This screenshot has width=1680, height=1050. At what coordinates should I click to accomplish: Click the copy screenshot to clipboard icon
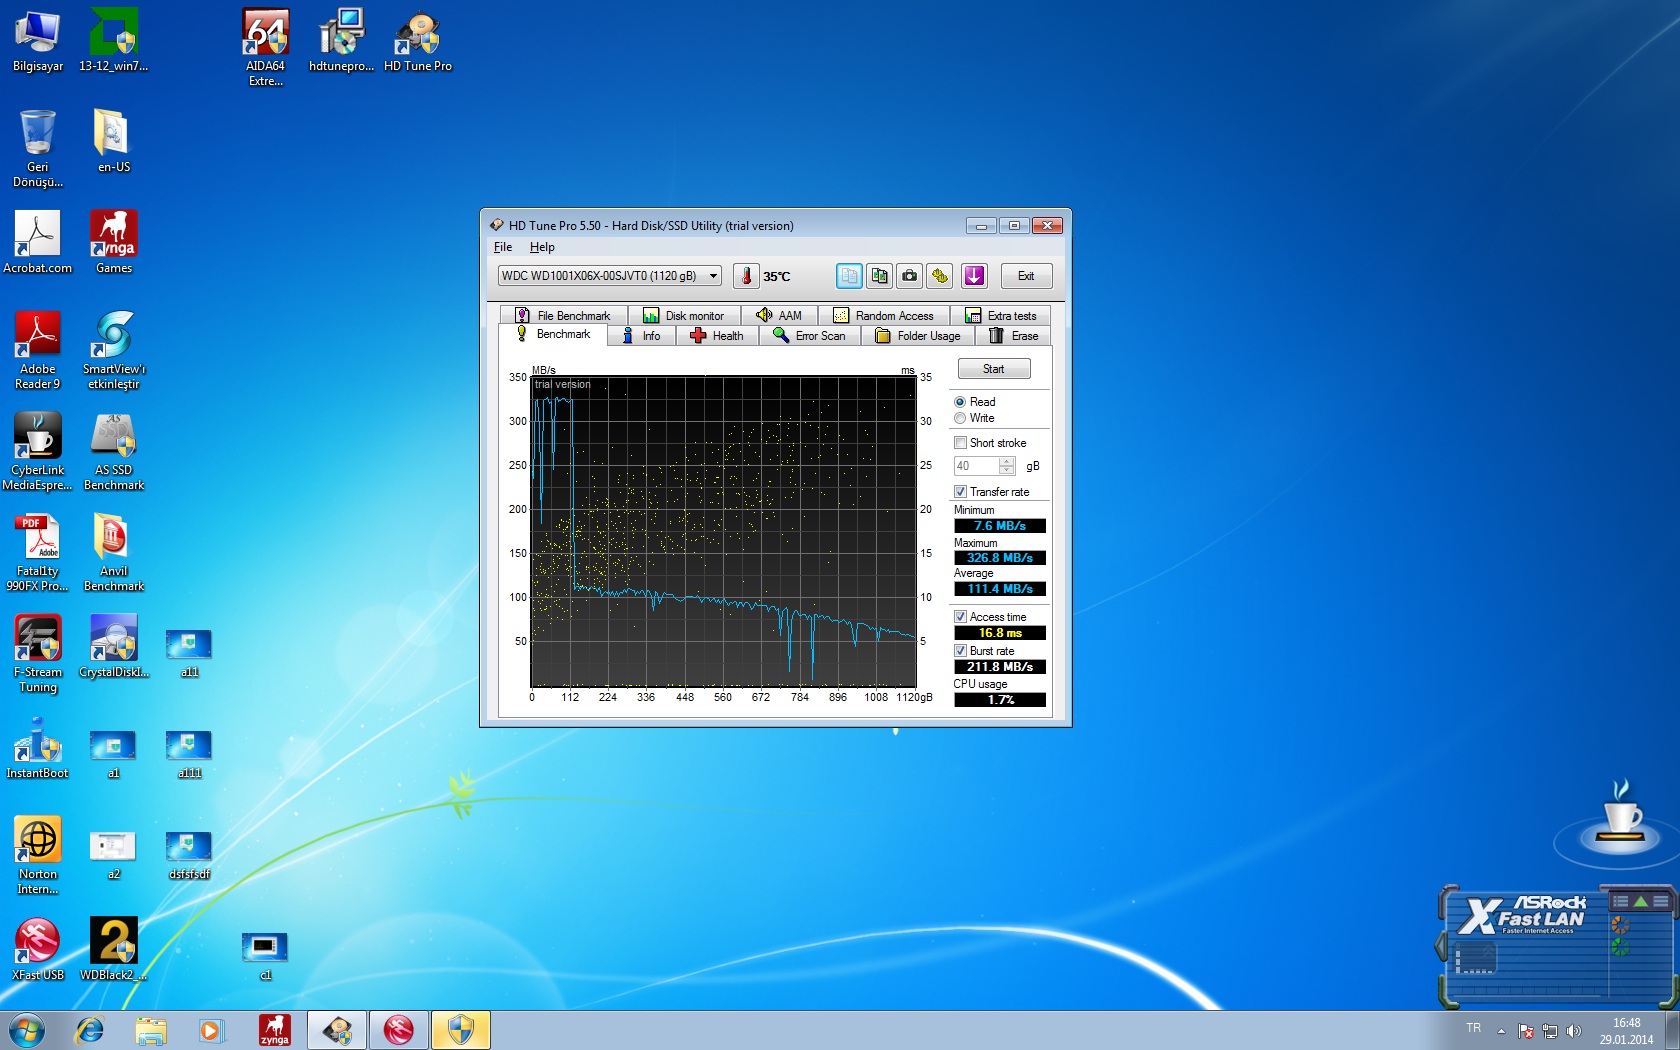879,276
